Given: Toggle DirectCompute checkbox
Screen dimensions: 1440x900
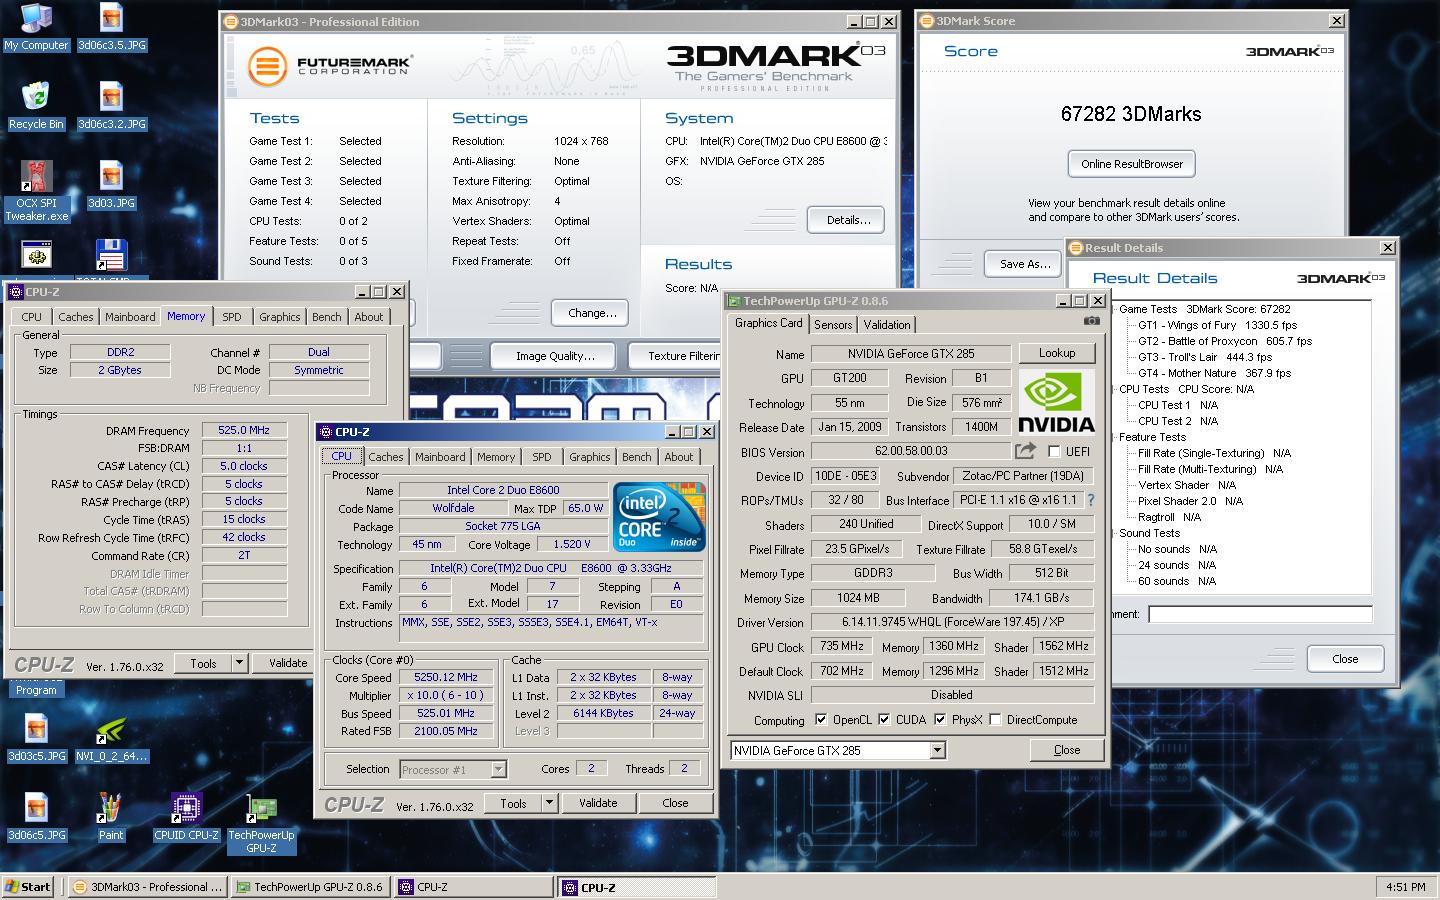Looking at the screenshot, I should pyautogui.click(x=995, y=719).
